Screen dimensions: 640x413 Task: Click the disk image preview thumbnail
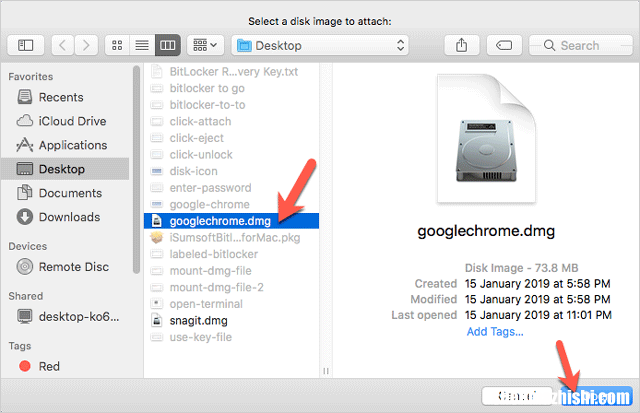[x=486, y=138]
